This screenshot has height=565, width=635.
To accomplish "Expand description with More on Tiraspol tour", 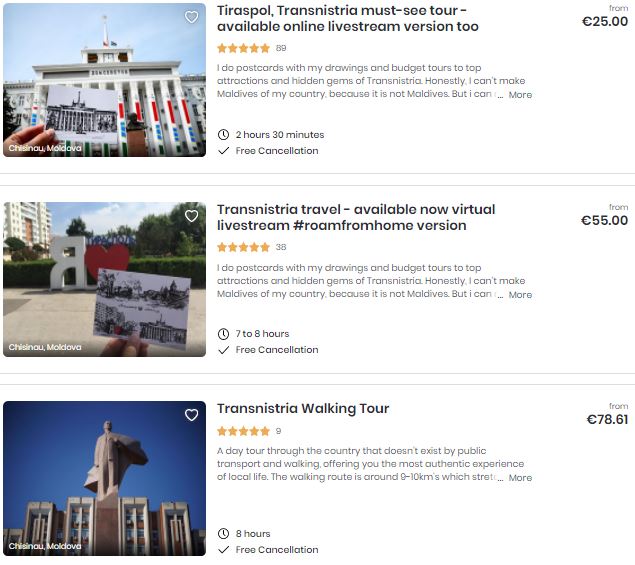I will pos(520,95).
